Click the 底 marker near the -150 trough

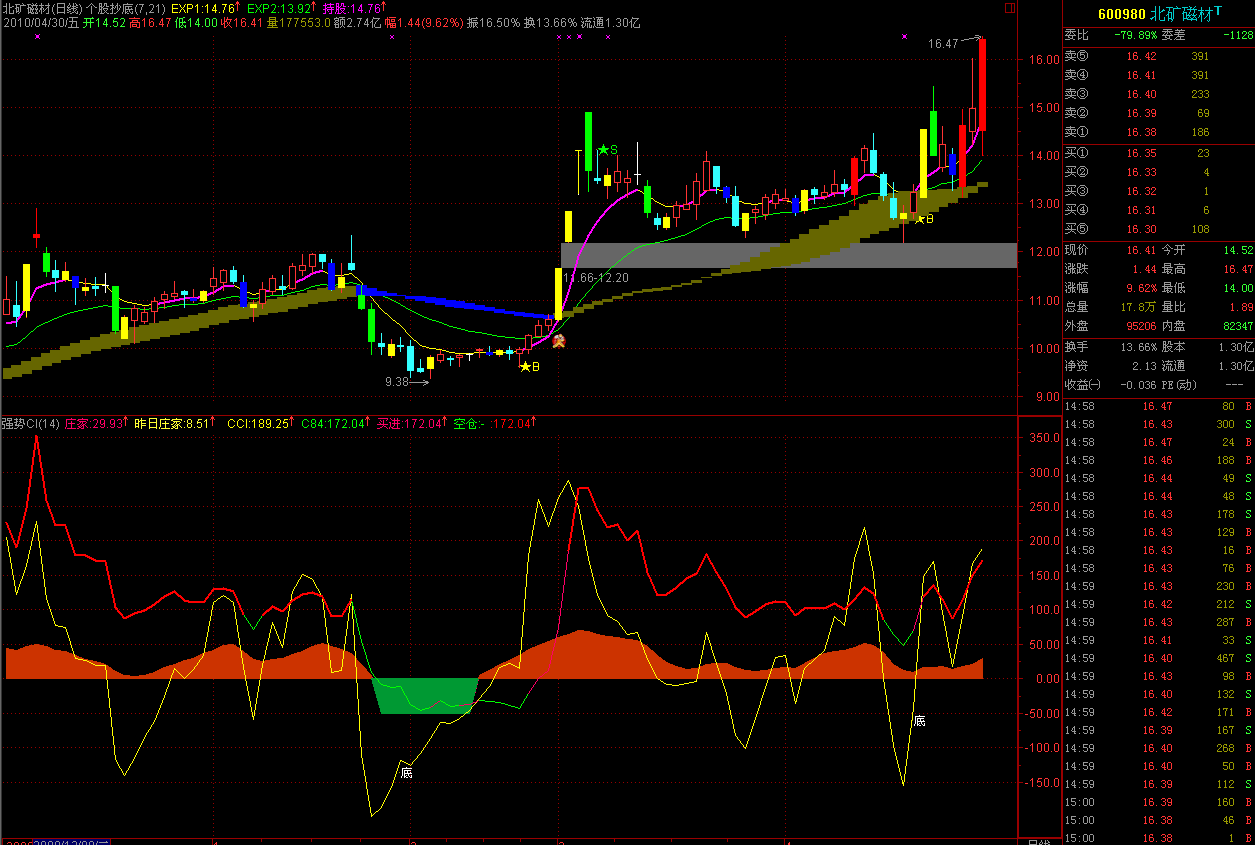406,772
